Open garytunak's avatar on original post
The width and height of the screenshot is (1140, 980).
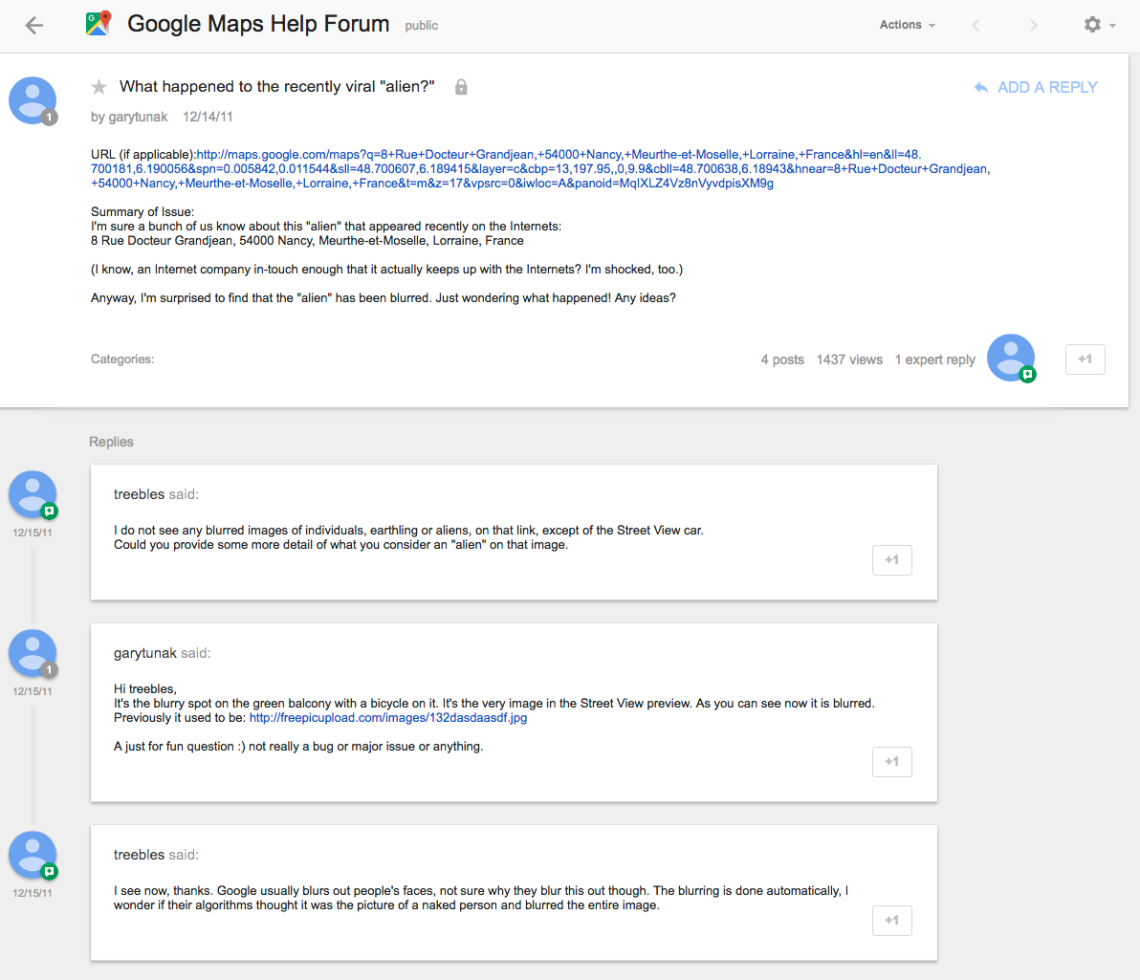pyautogui.click(x=33, y=100)
